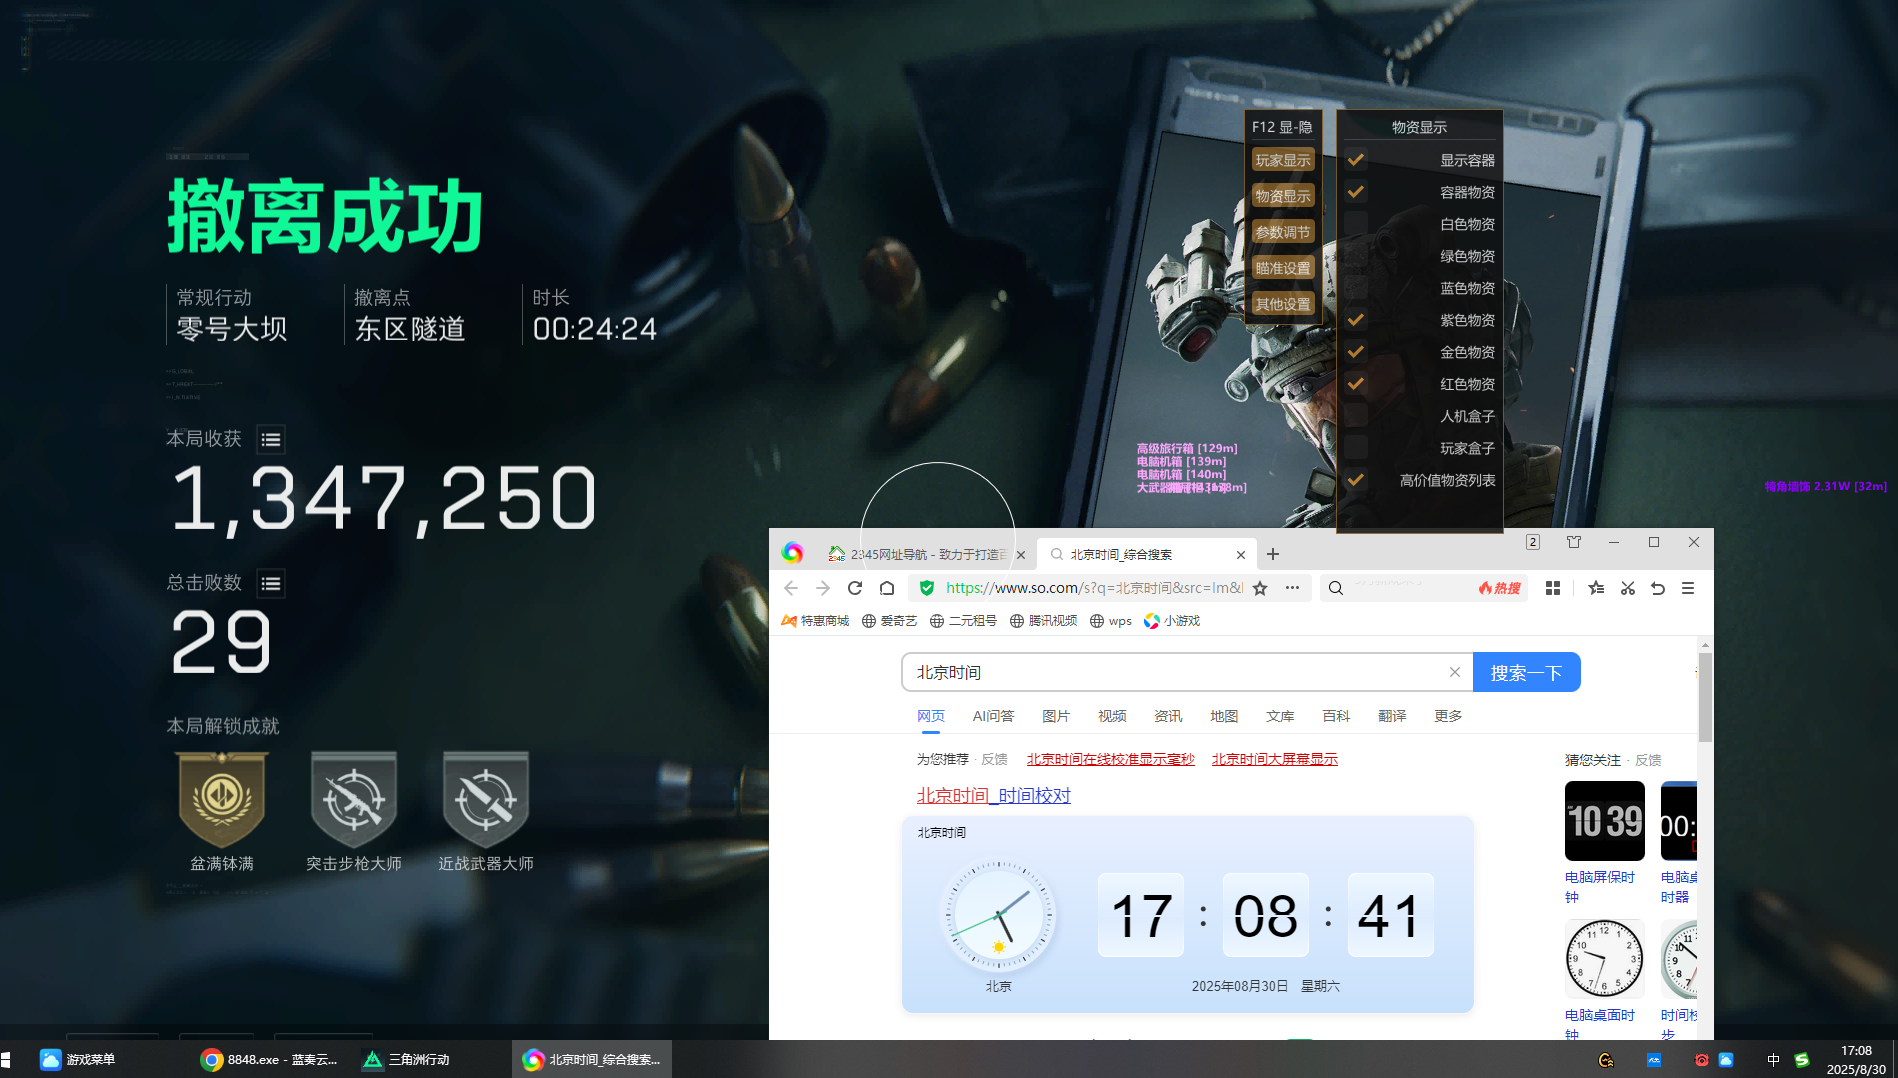1898x1078 pixels.
Task: Enable the 白色物资 checkbox
Action: (x=1356, y=223)
